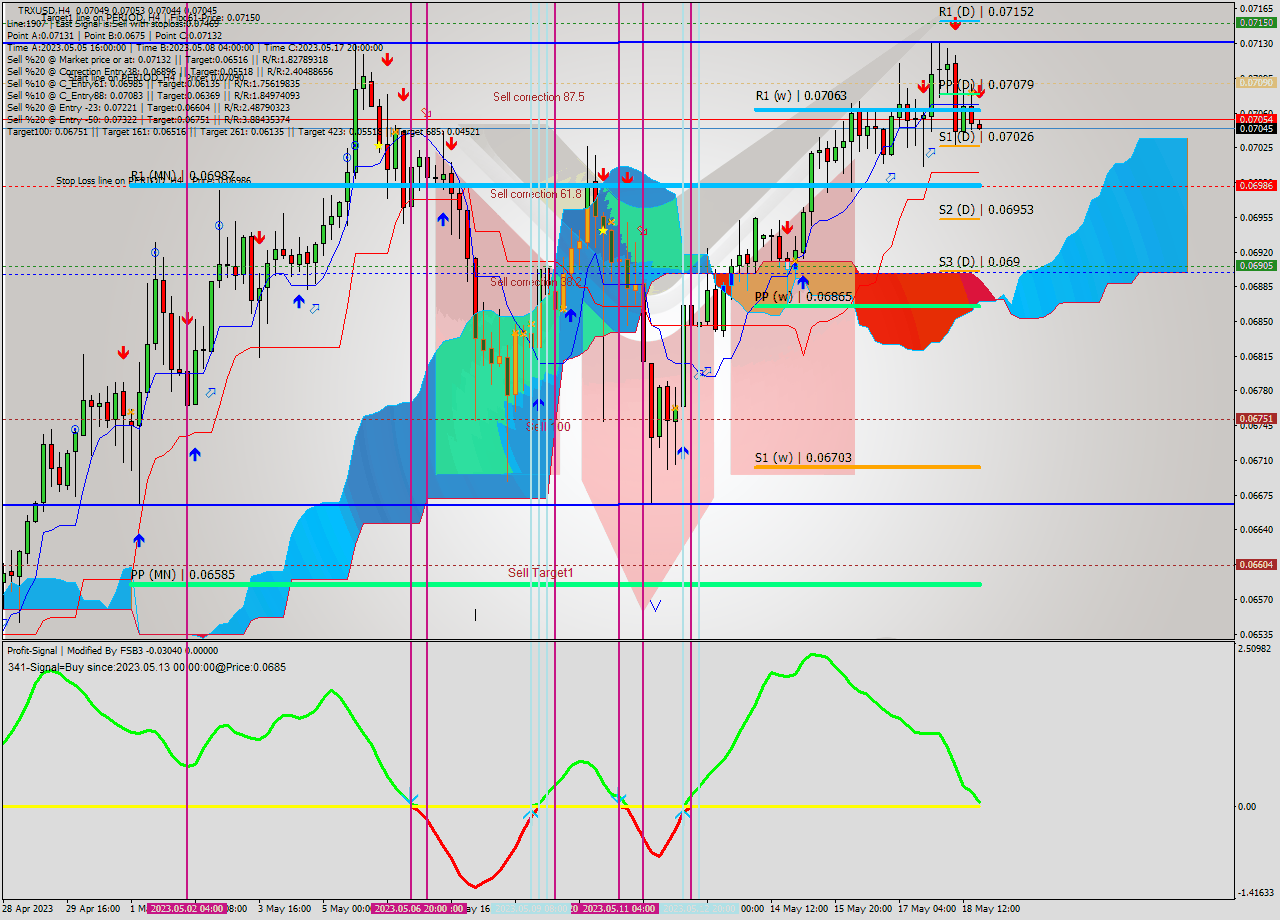Select the orange S1 (w) support line
Image resolution: width=1280 pixels, height=920 pixels.
(x=867, y=467)
